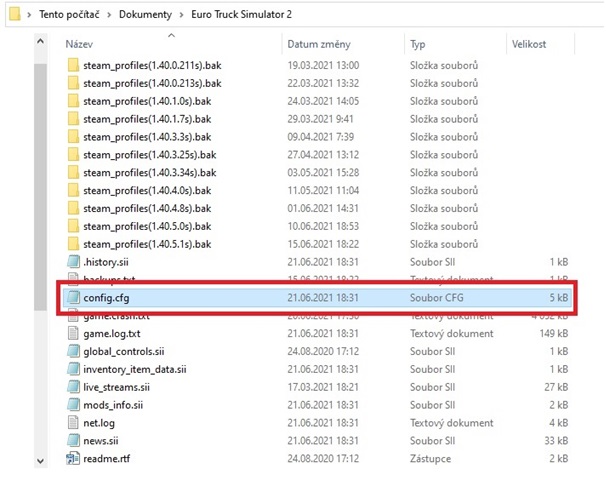This screenshot has height=482, width=606.
Task: Click folder icon of steam_profiles(1.40.3.3s).bak
Action: point(73,137)
